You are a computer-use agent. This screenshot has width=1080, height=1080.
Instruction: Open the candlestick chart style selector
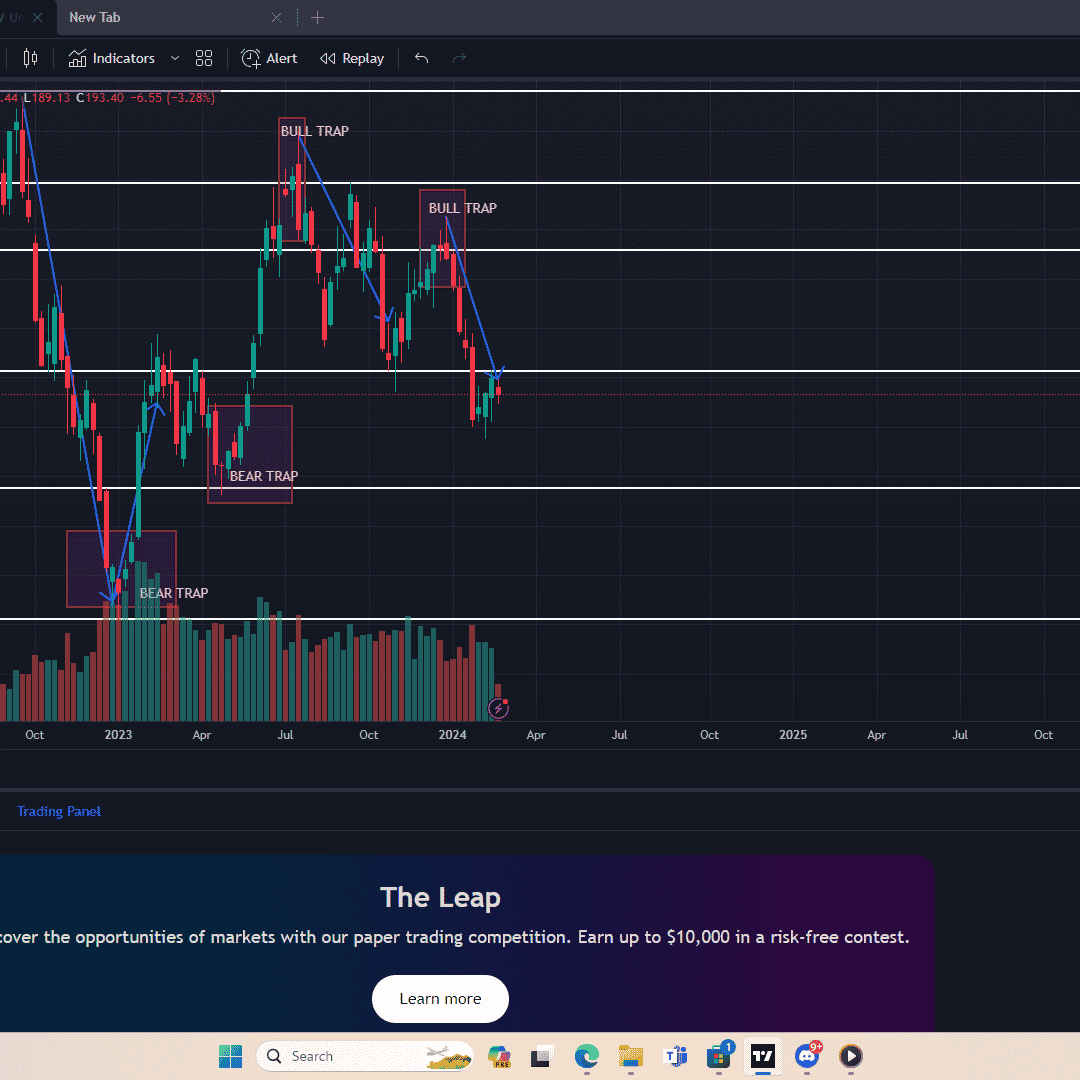pos(30,58)
